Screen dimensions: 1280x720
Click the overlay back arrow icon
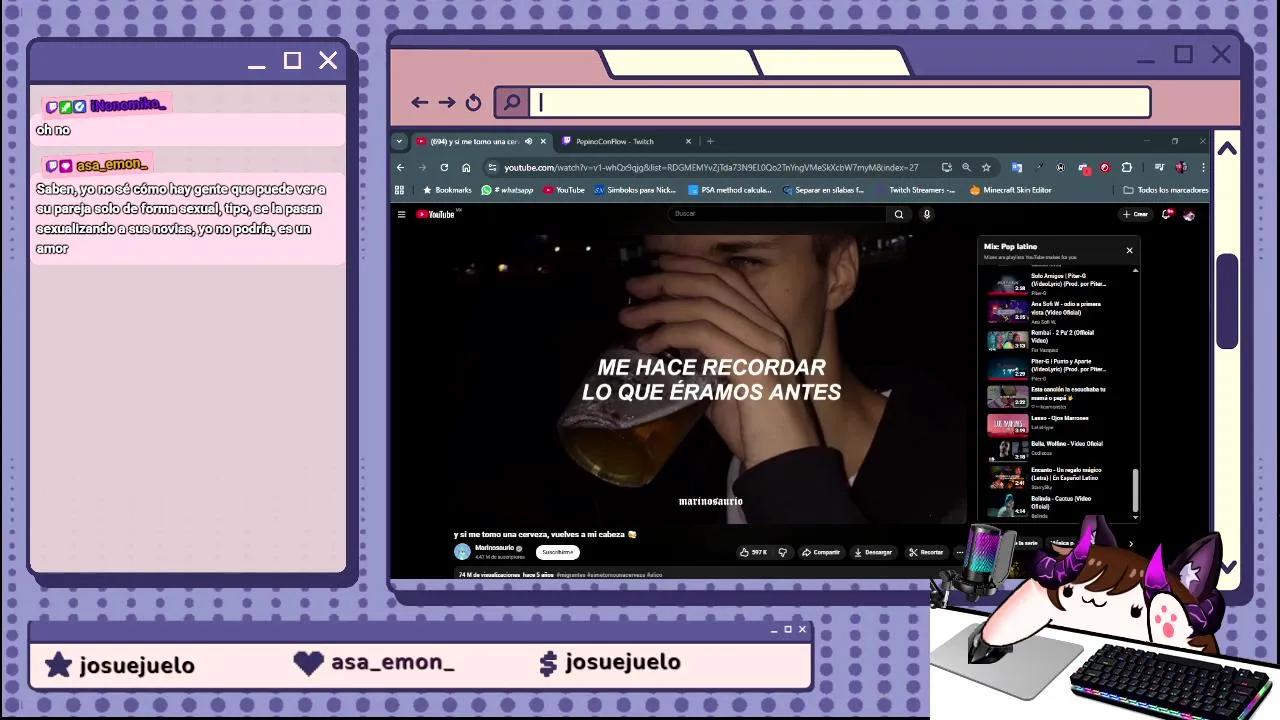(420, 102)
